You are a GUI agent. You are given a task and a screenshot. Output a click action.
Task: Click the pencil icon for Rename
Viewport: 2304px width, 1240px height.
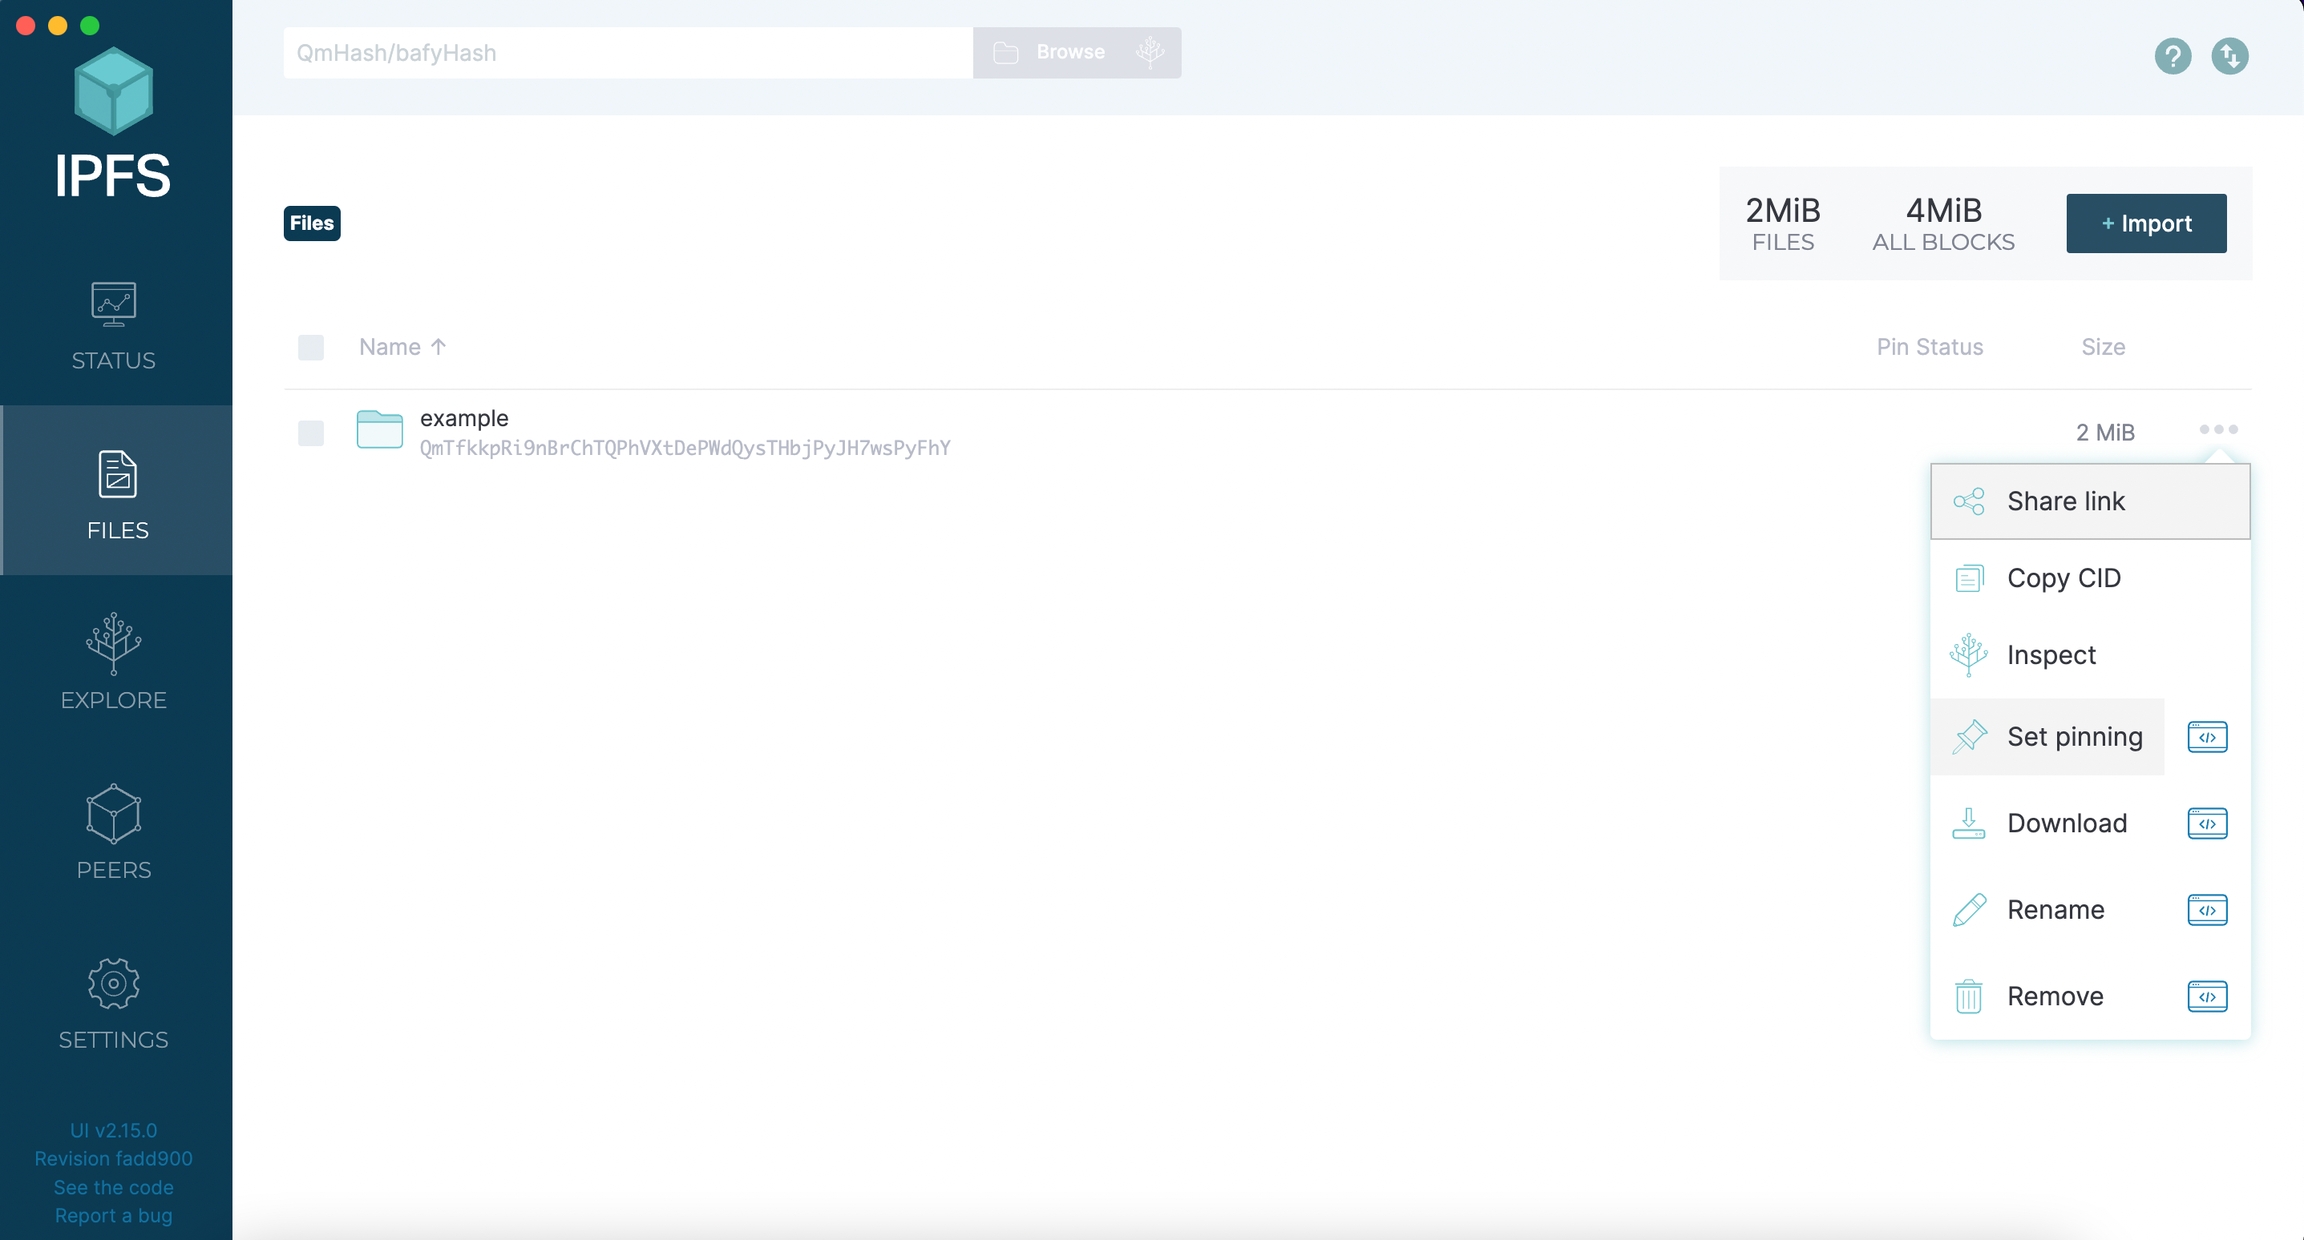click(1969, 910)
